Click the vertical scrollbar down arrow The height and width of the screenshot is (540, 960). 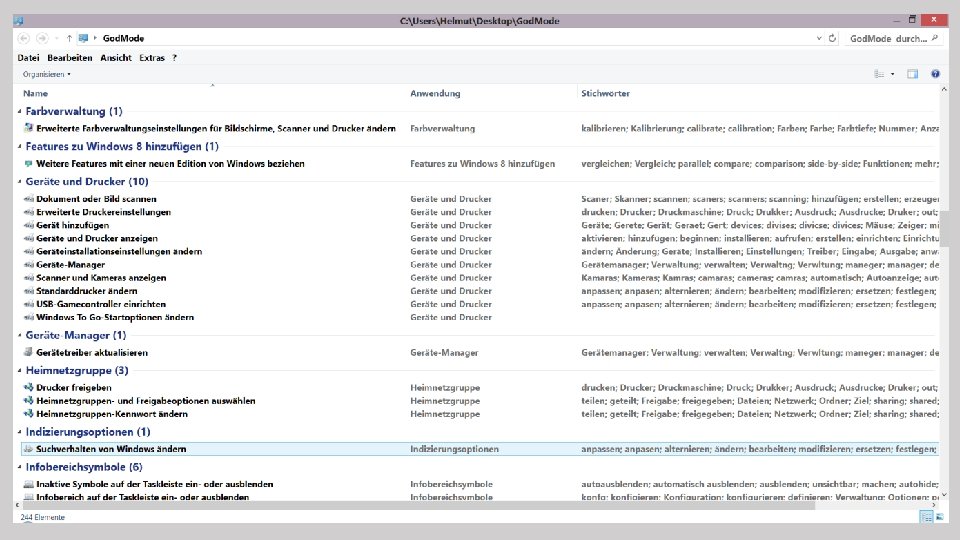944,494
